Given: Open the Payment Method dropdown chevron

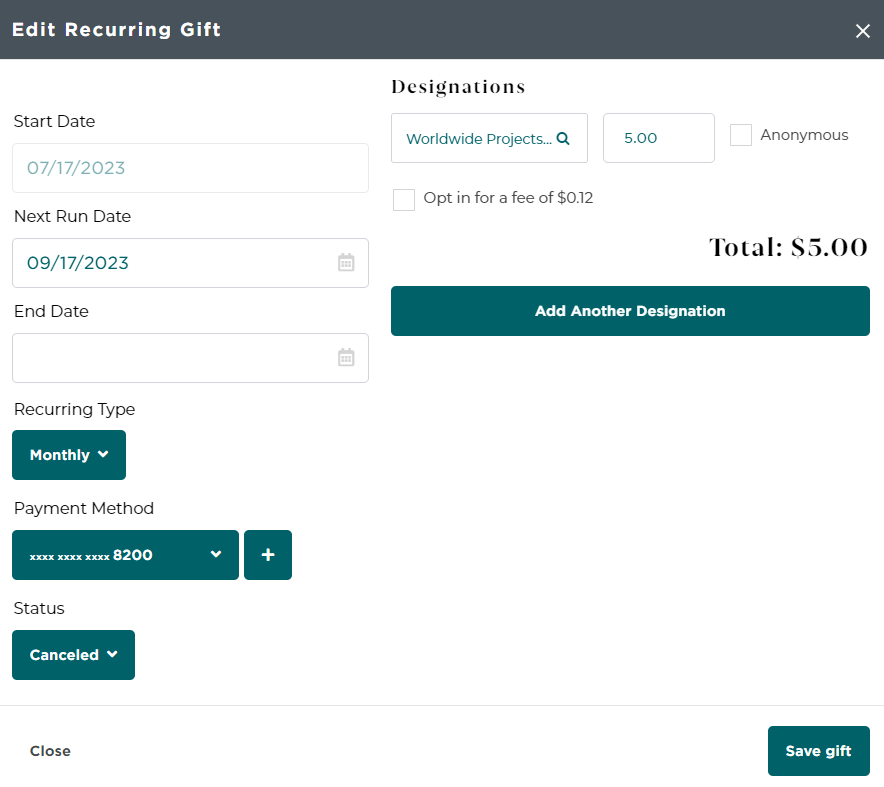Looking at the screenshot, I should coord(216,555).
